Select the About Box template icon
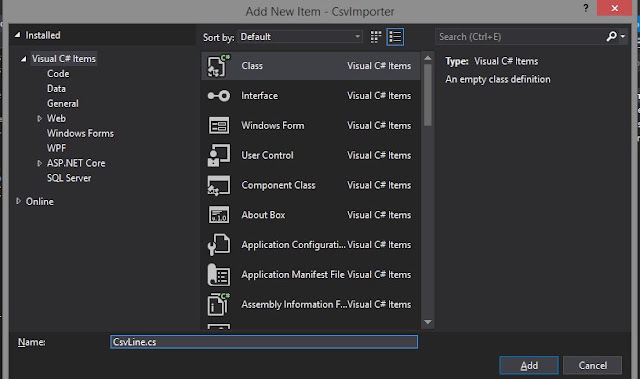Image resolution: width=640 pixels, height=379 pixels. (219, 215)
